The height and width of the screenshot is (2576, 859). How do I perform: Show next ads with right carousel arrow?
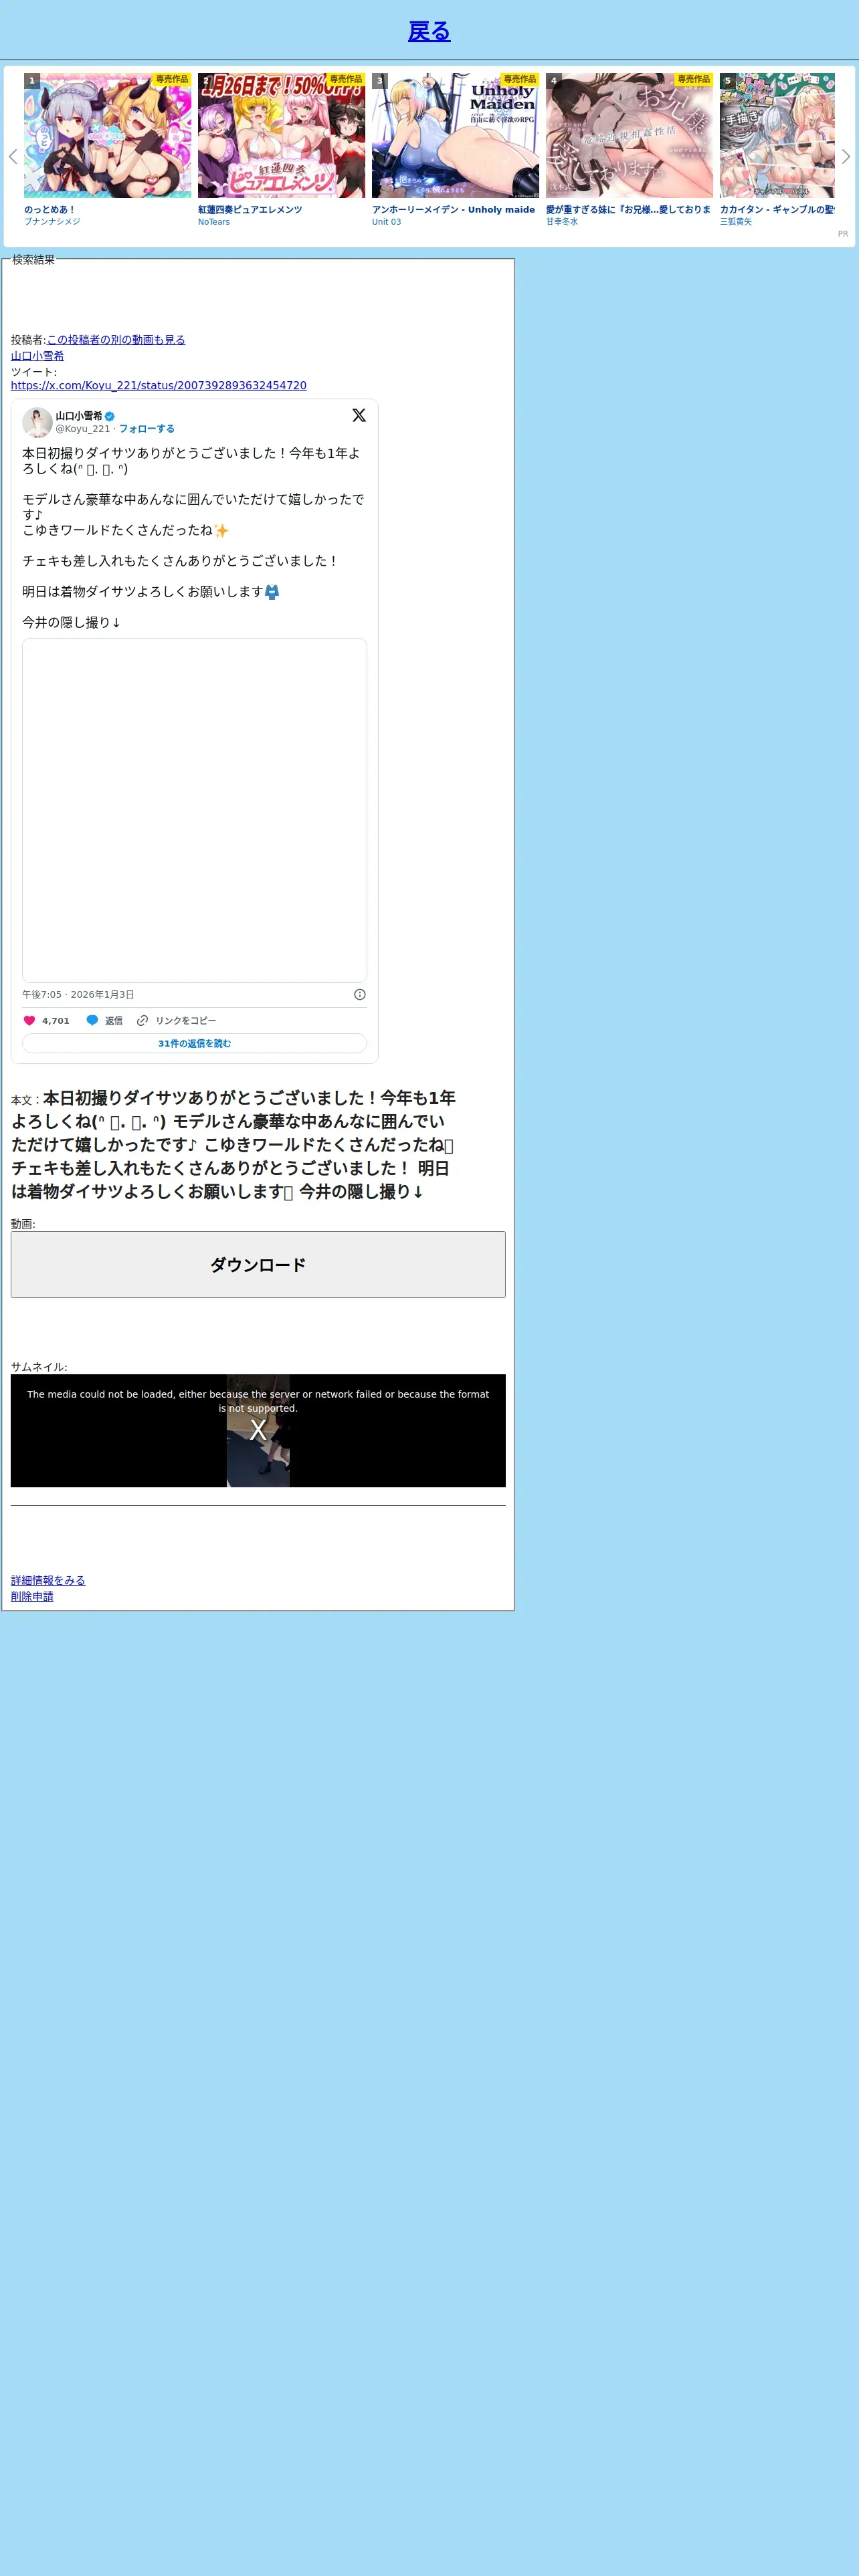tap(846, 156)
